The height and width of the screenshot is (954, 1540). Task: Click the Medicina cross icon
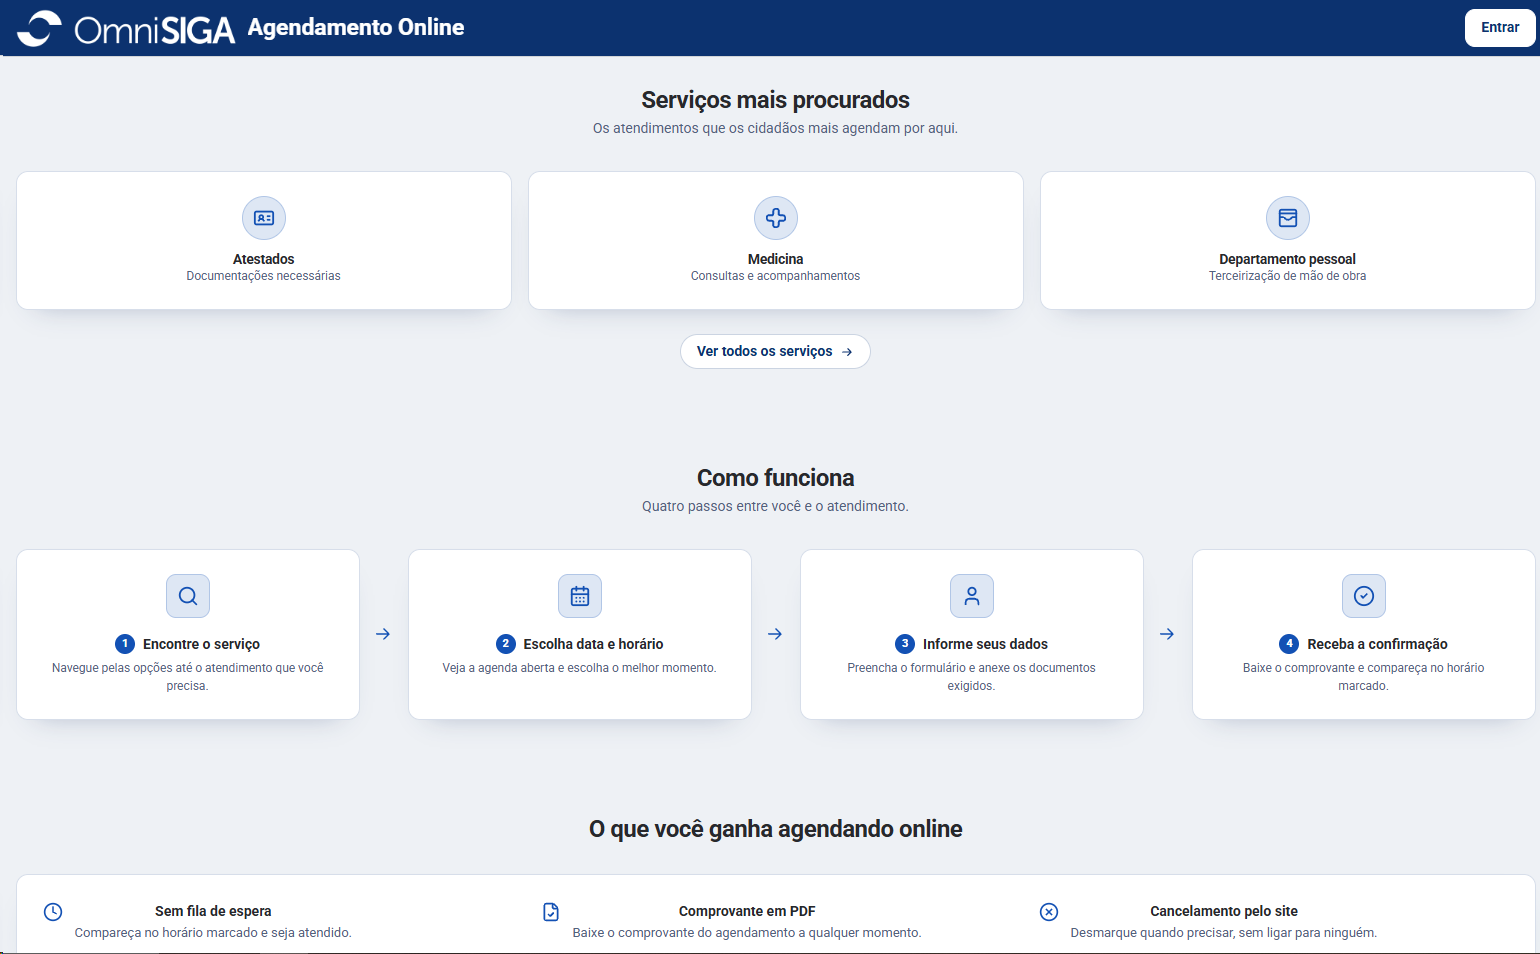coord(776,218)
